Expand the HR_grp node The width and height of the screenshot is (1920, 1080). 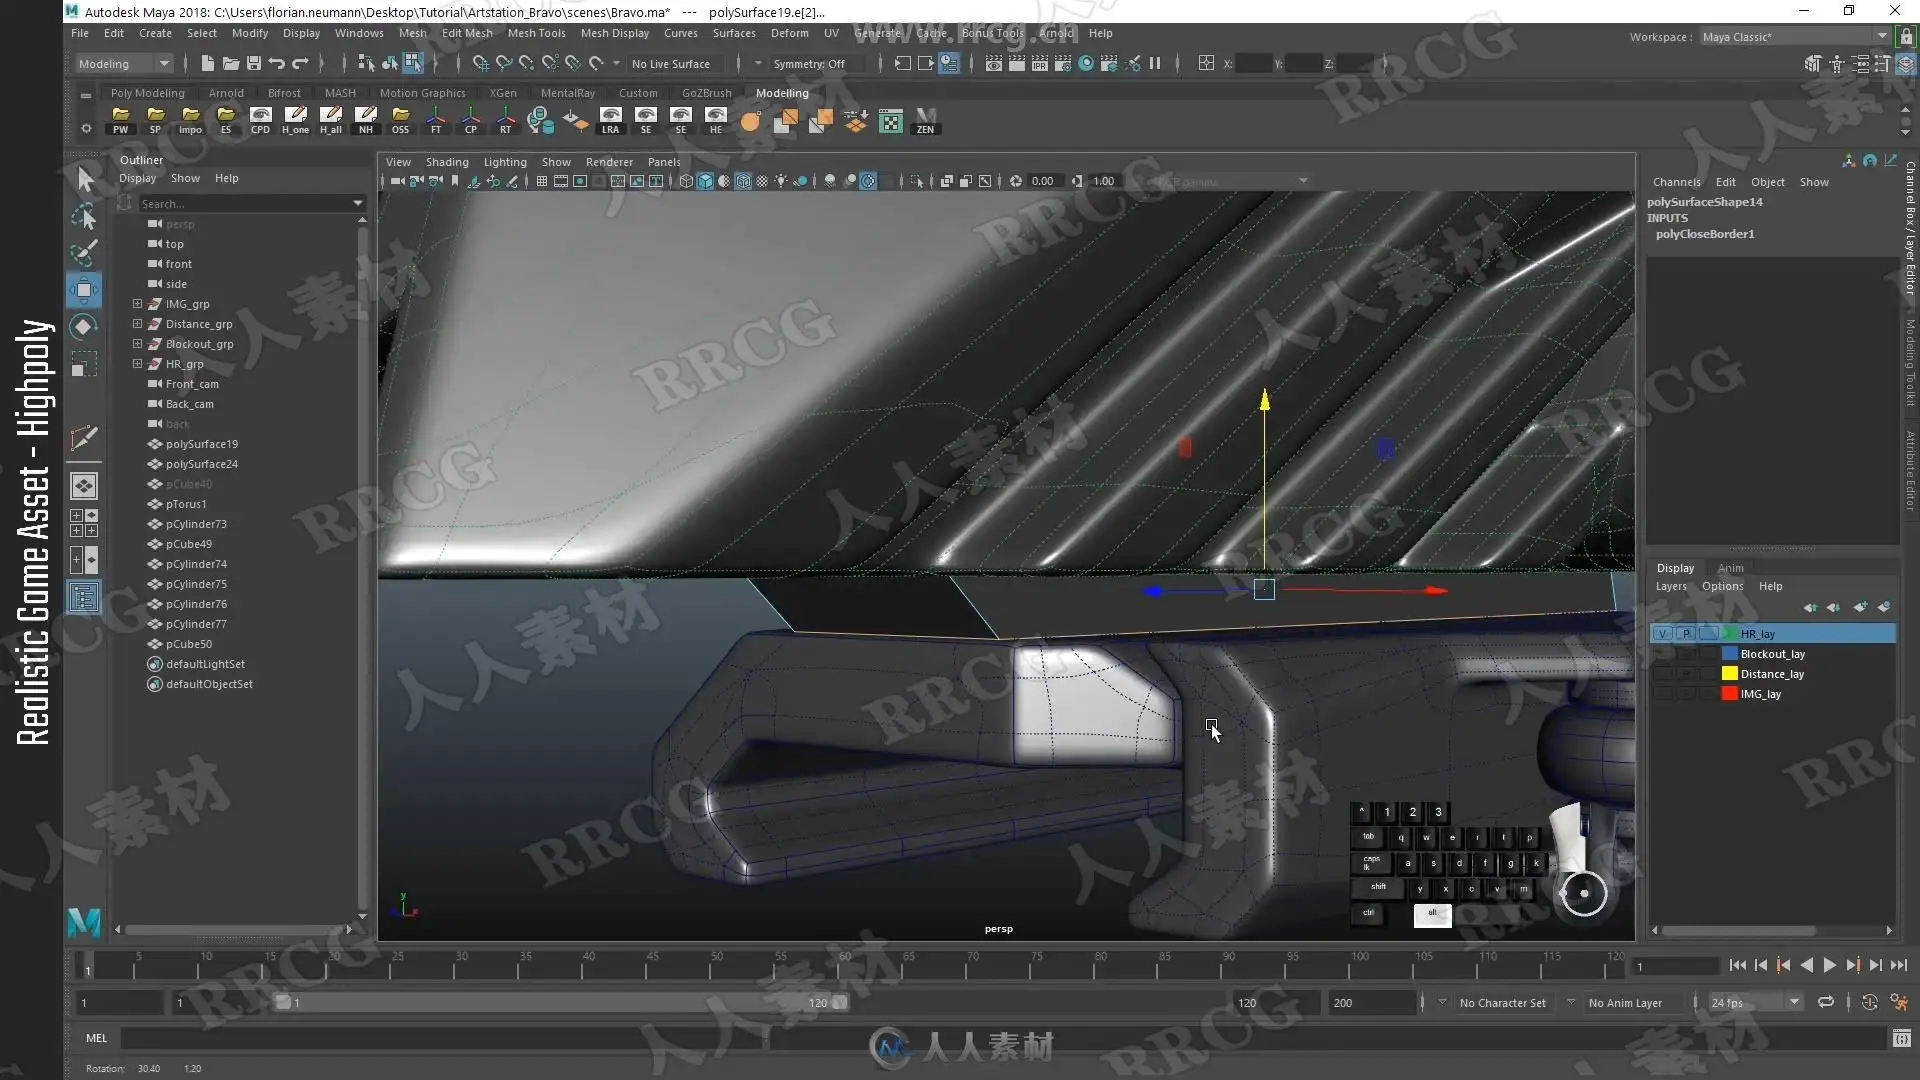coord(137,363)
